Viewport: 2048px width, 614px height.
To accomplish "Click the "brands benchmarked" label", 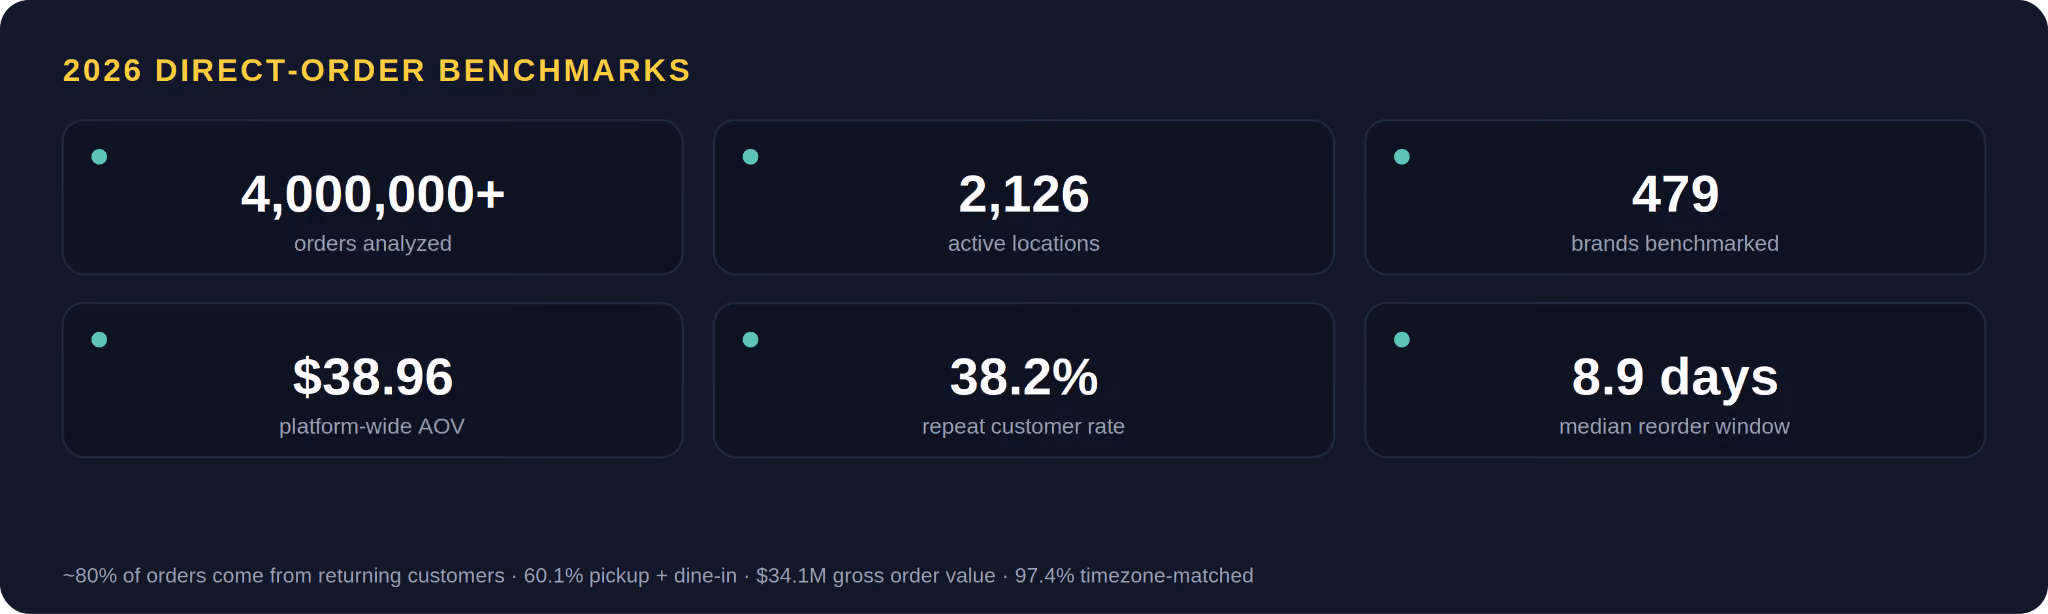I will pyautogui.click(x=1675, y=243).
